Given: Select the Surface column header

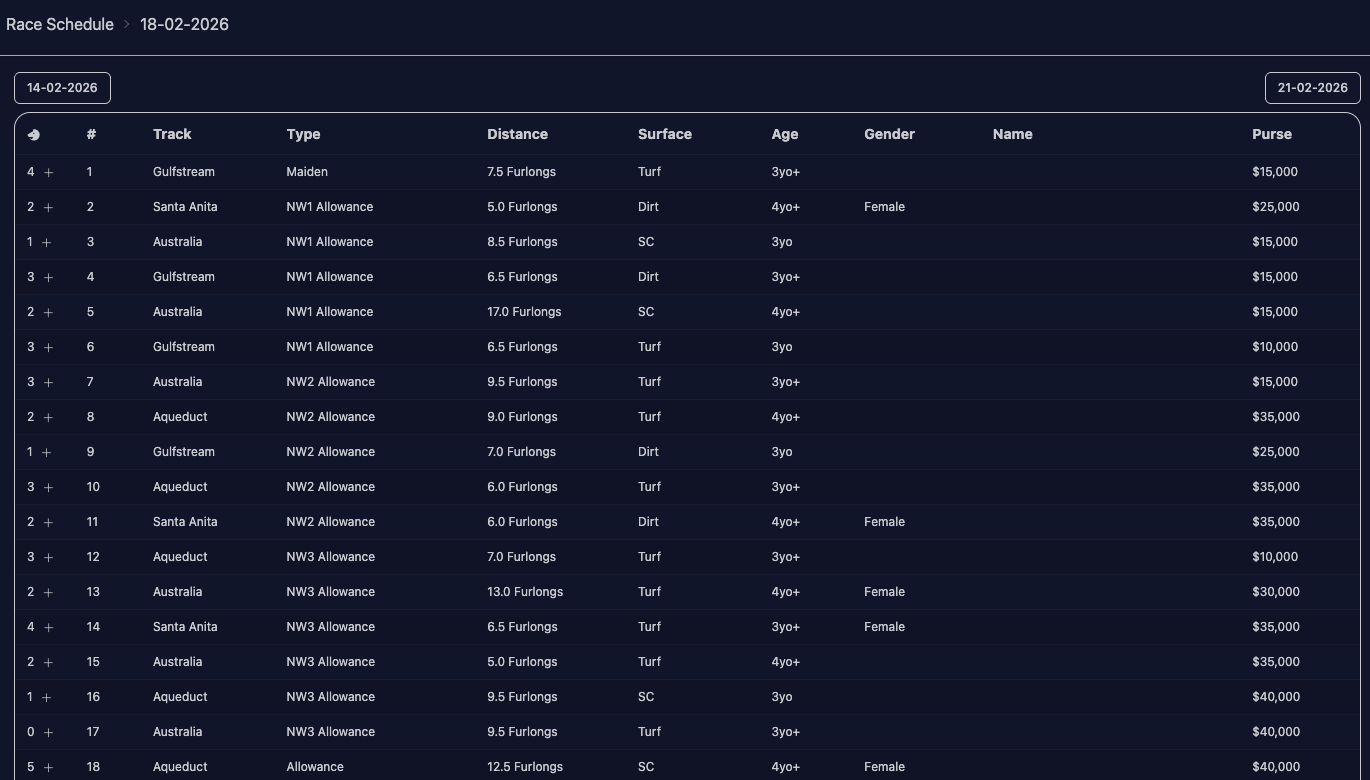Looking at the screenshot, I should click(664, 134).
